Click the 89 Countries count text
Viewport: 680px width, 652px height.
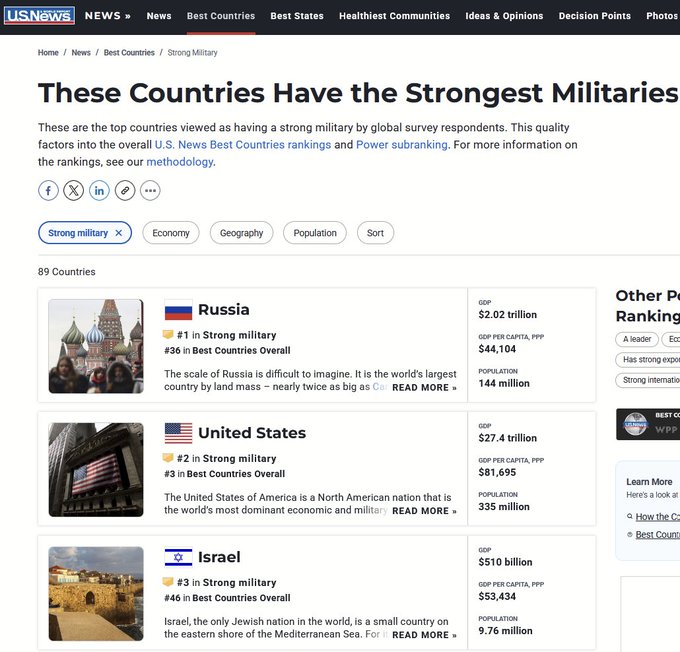[x=67, y=272]
